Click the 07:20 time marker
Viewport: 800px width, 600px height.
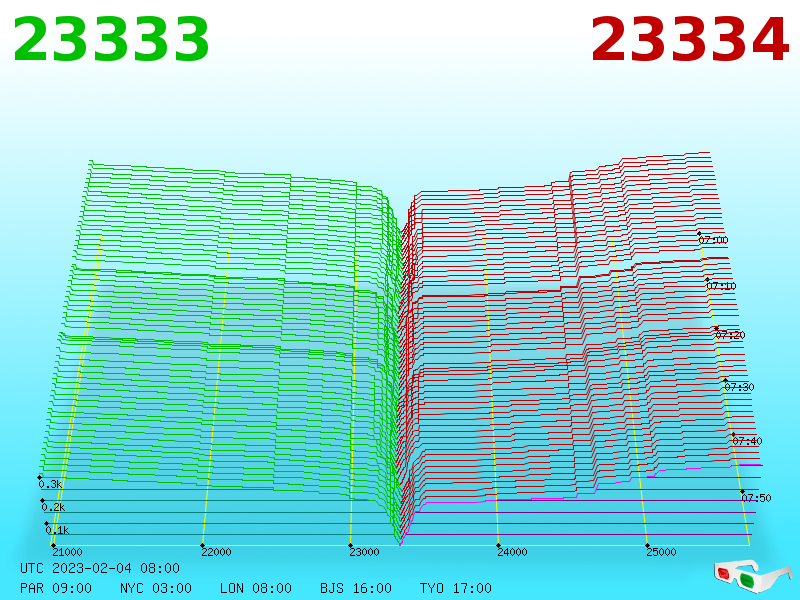730,335
